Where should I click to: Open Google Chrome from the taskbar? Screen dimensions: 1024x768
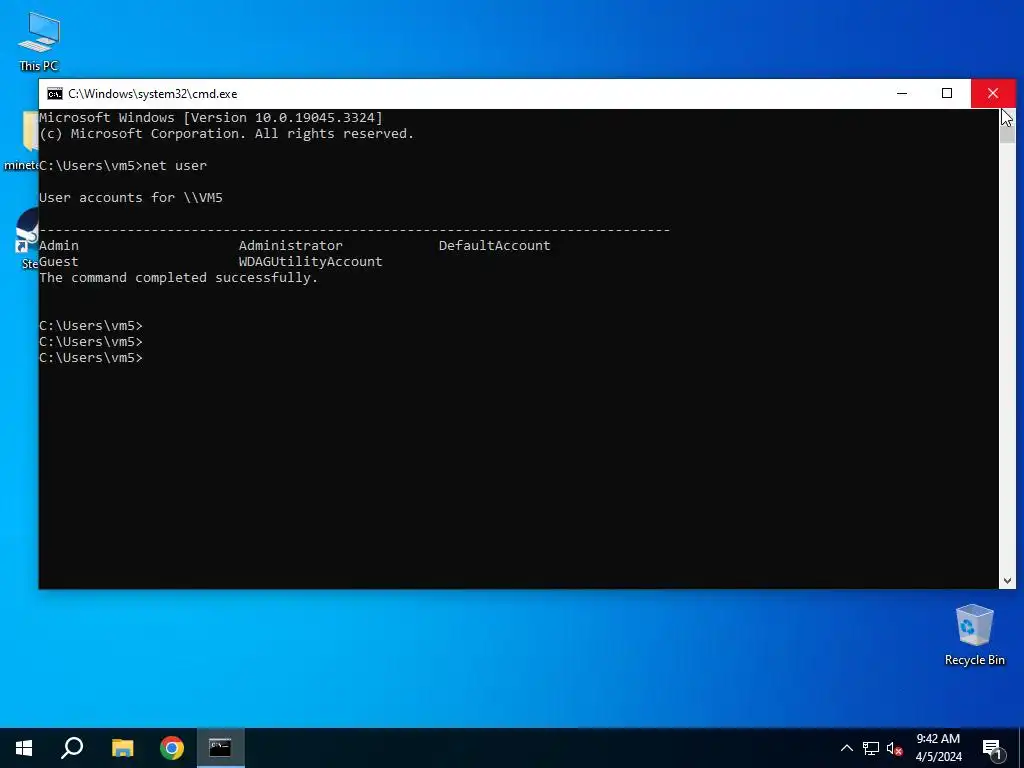(x=172, y=748)
